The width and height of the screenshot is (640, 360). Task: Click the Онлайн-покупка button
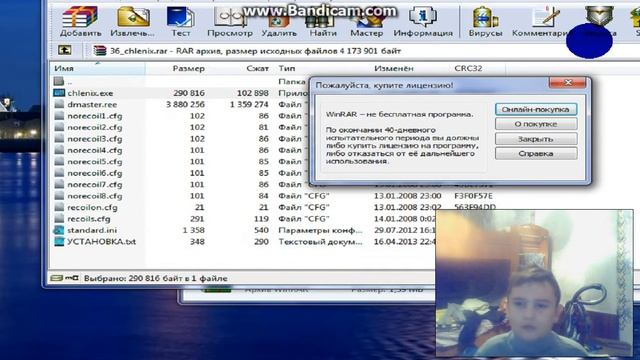(x=536, y=109)
